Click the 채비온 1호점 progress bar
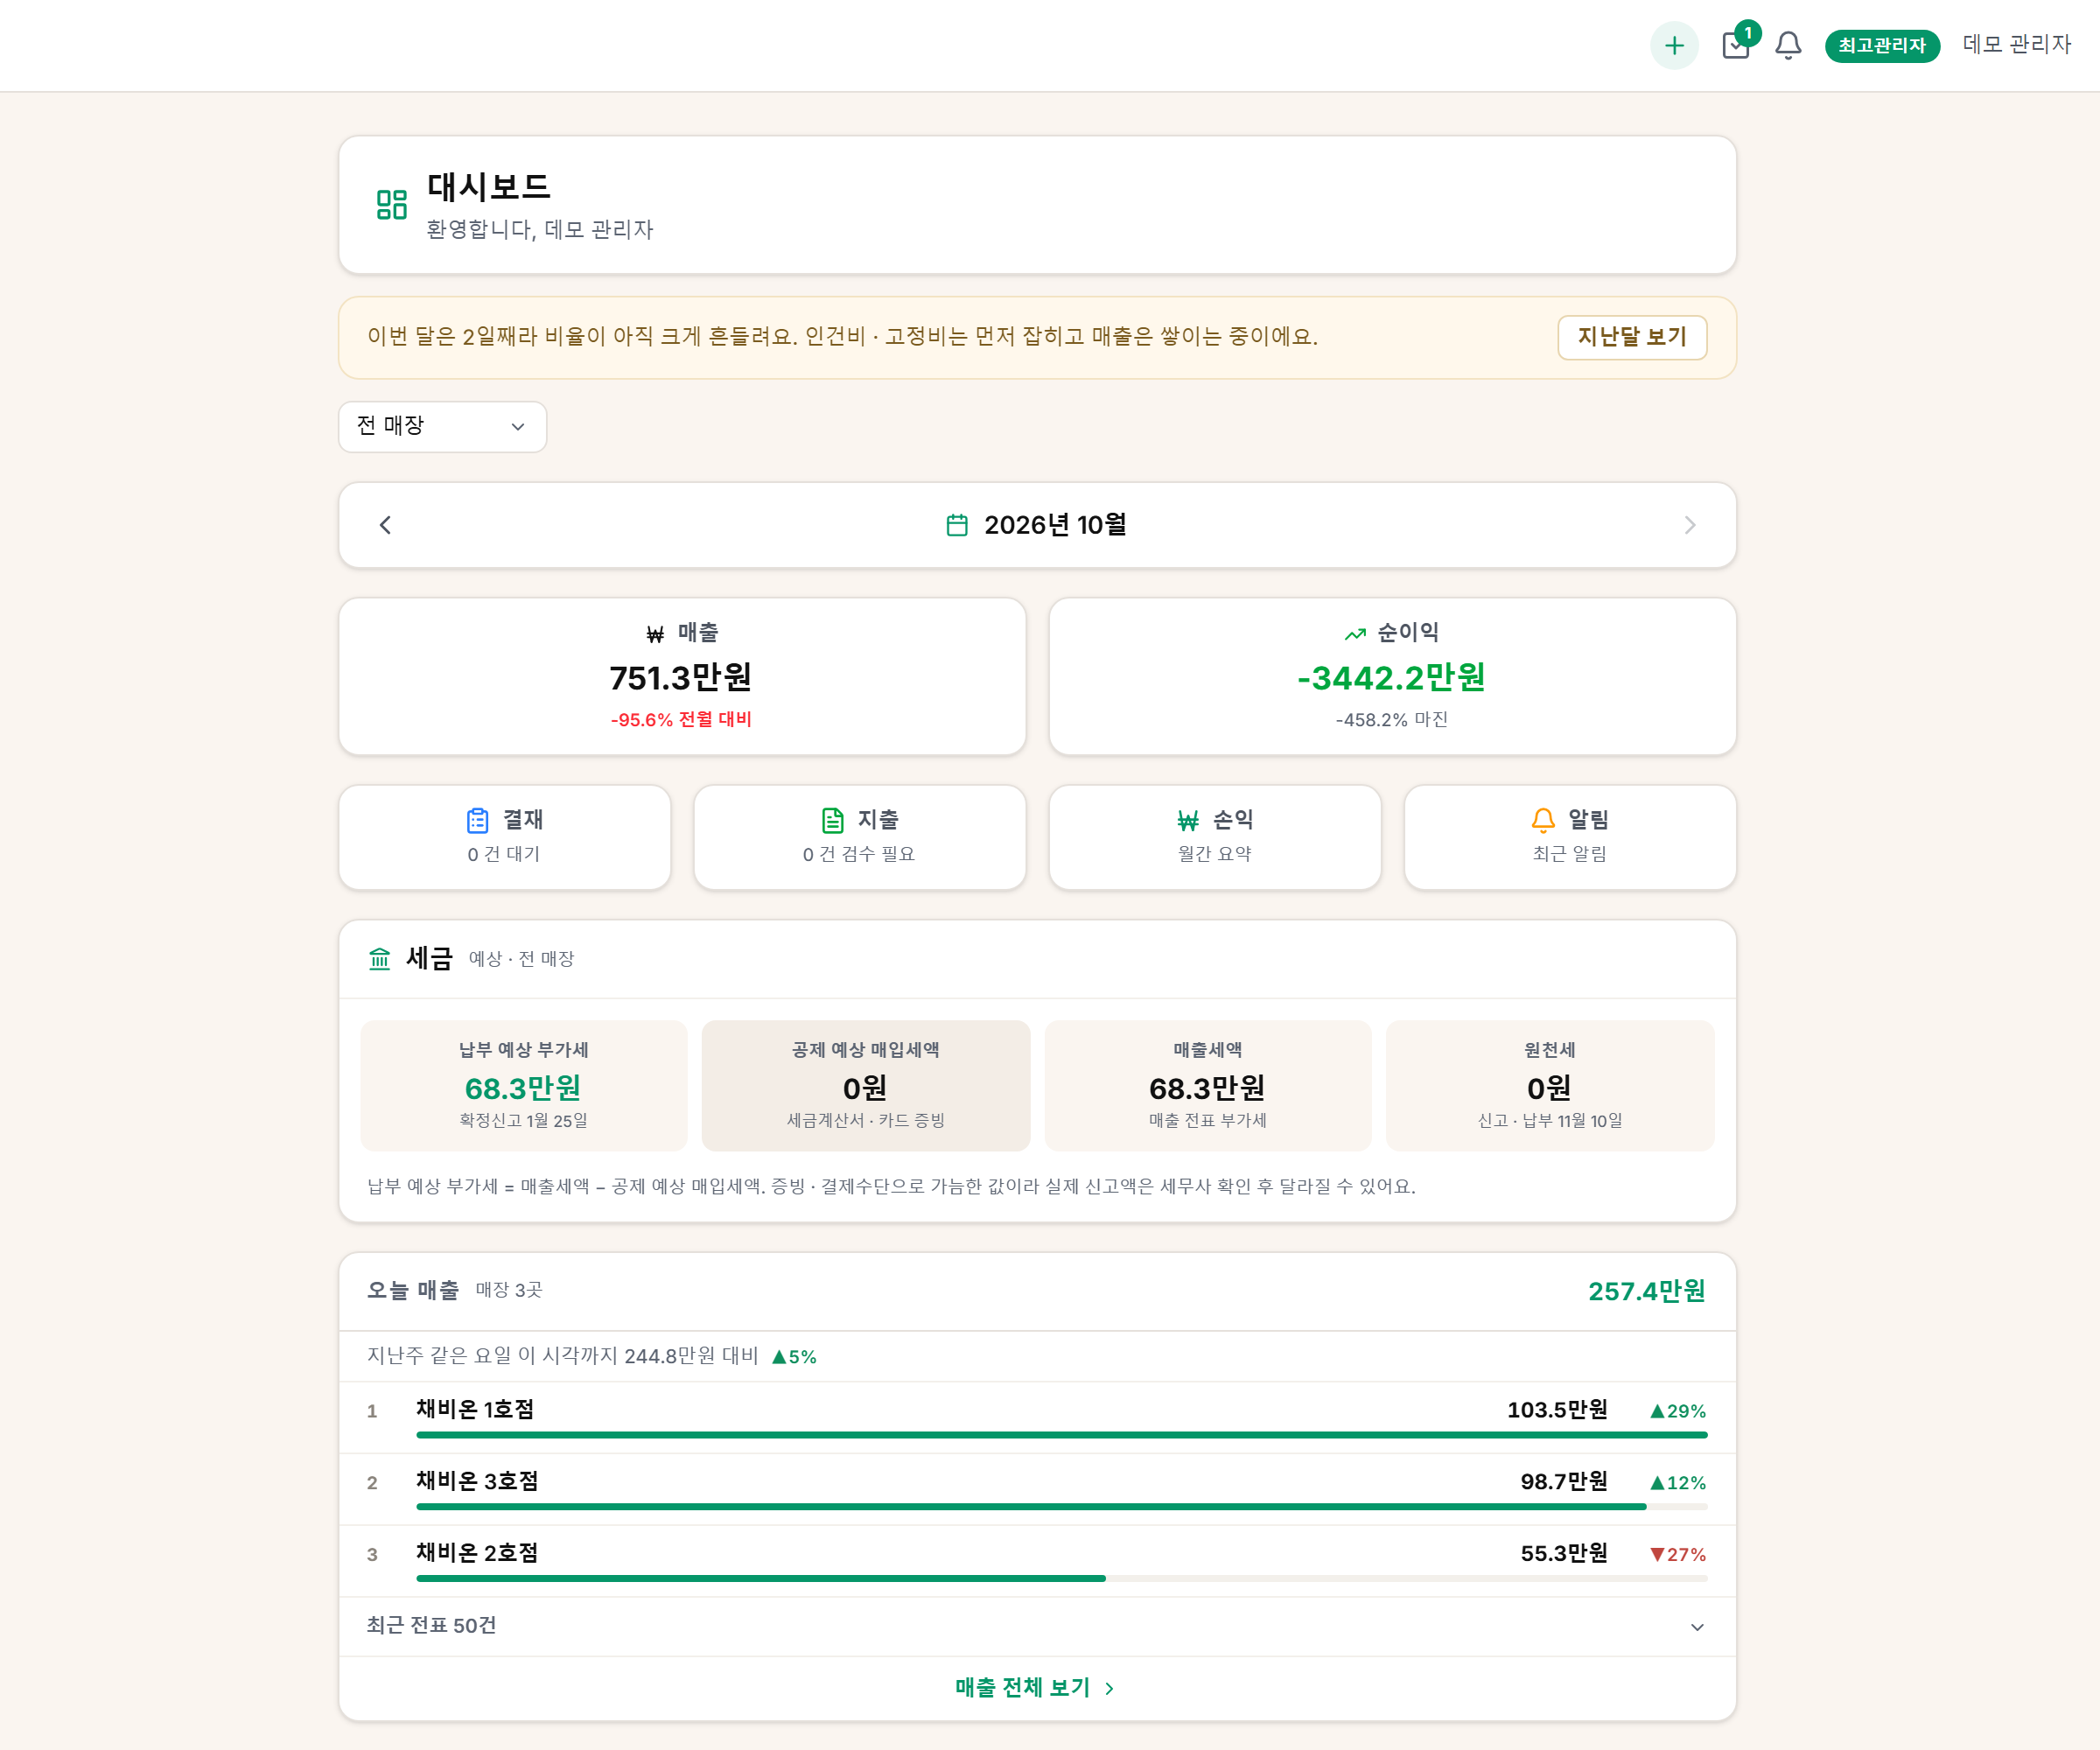 point(1062,1435)
